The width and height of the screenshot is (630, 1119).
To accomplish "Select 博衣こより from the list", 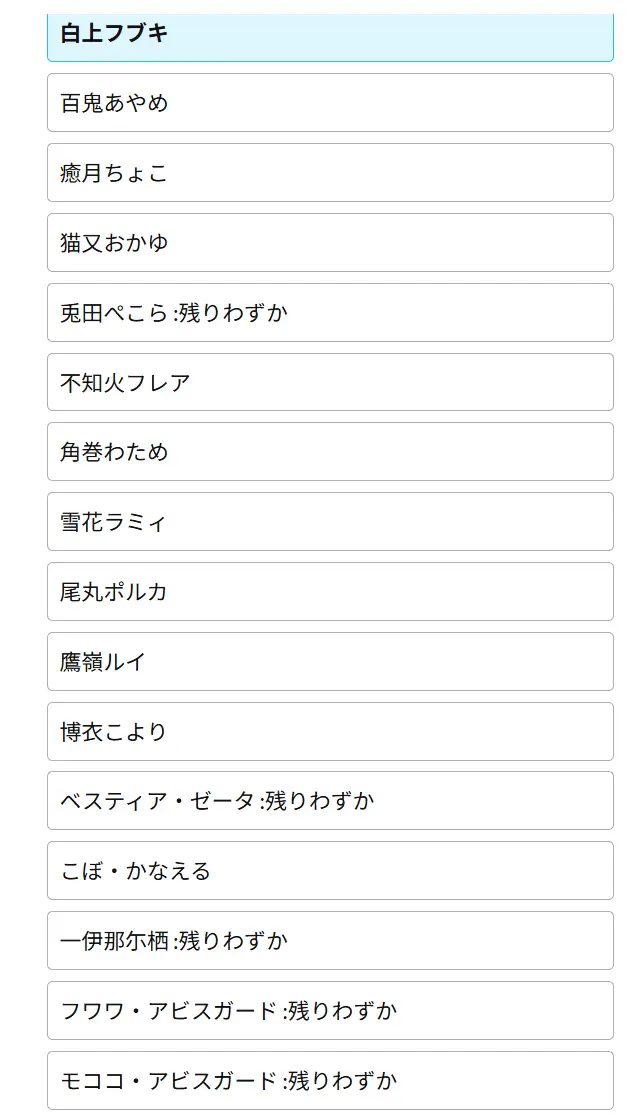I will pyautogui.click(x=329, y=732).
